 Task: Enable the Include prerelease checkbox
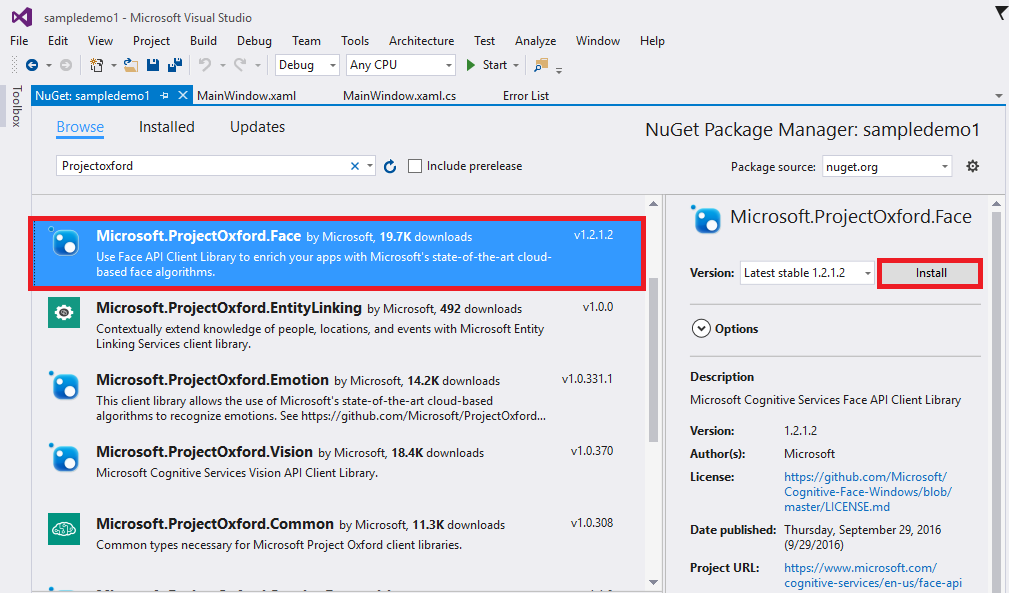click(x=415, y=166)
